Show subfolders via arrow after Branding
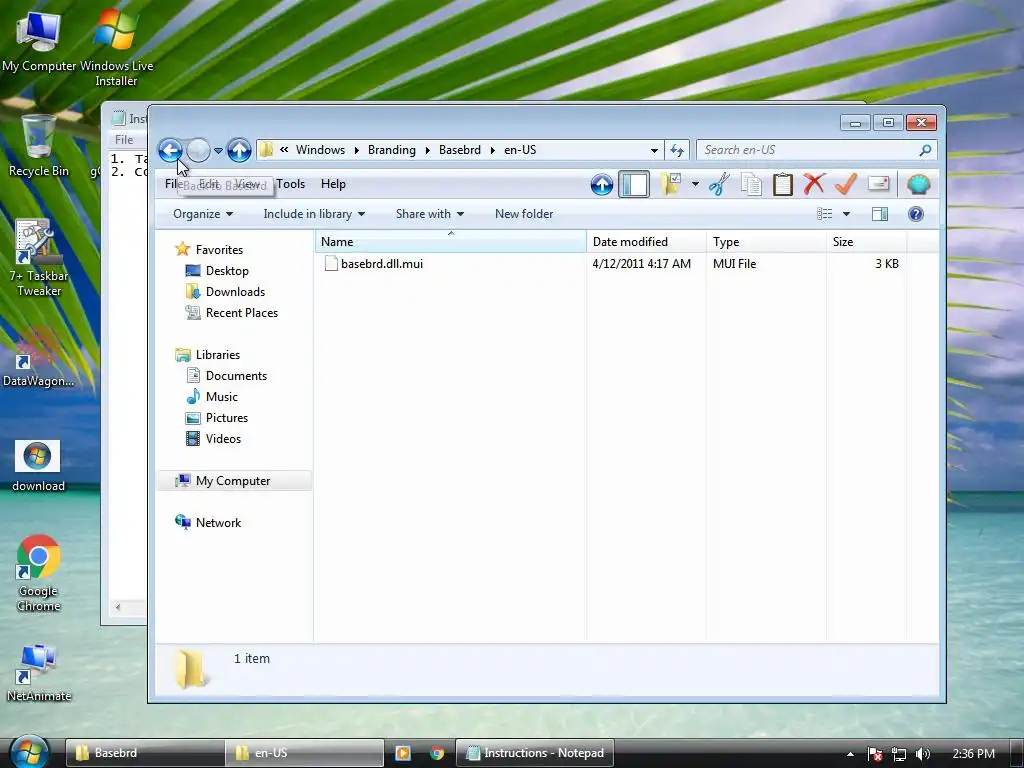The height and width of the screenshot is (768, 1024). [427, 151]
